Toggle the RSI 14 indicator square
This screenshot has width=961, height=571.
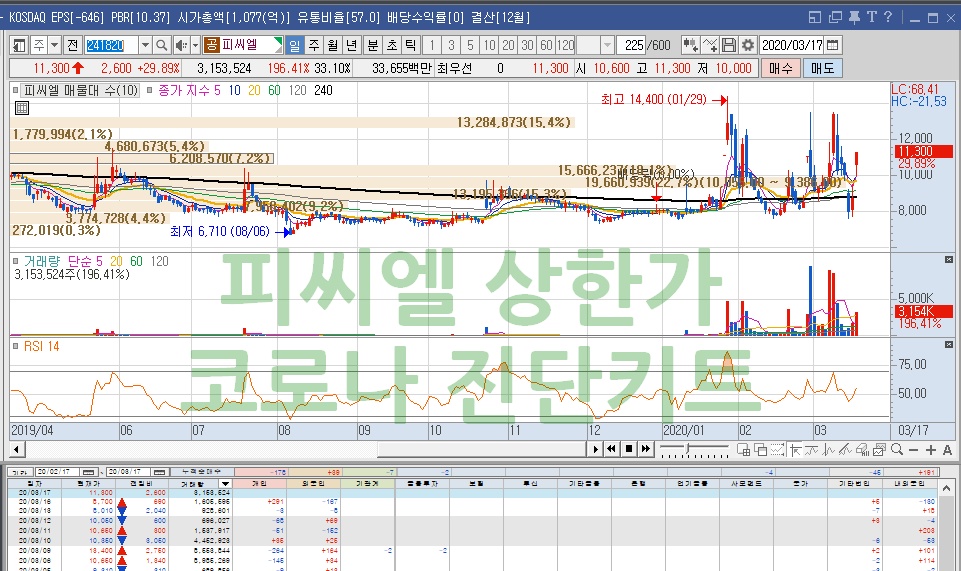(x=15, y=346)
